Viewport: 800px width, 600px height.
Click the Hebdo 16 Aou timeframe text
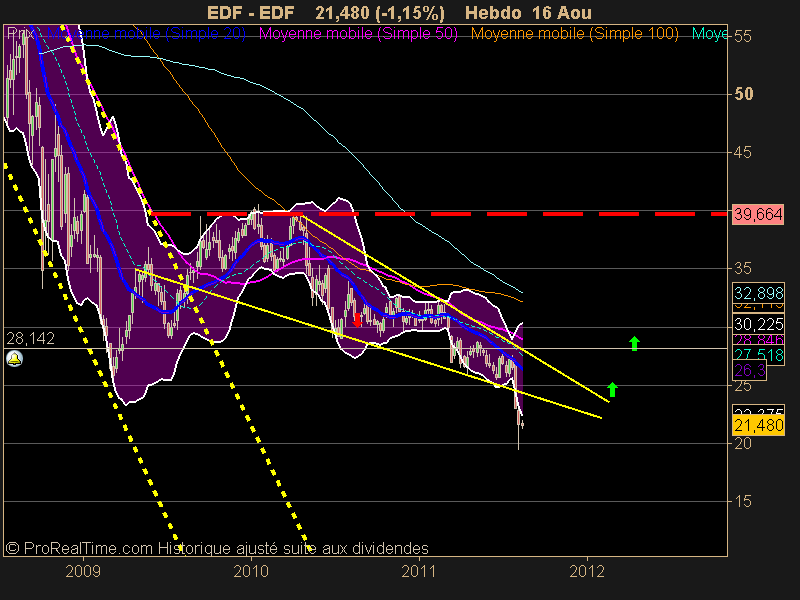click(528, 13)
